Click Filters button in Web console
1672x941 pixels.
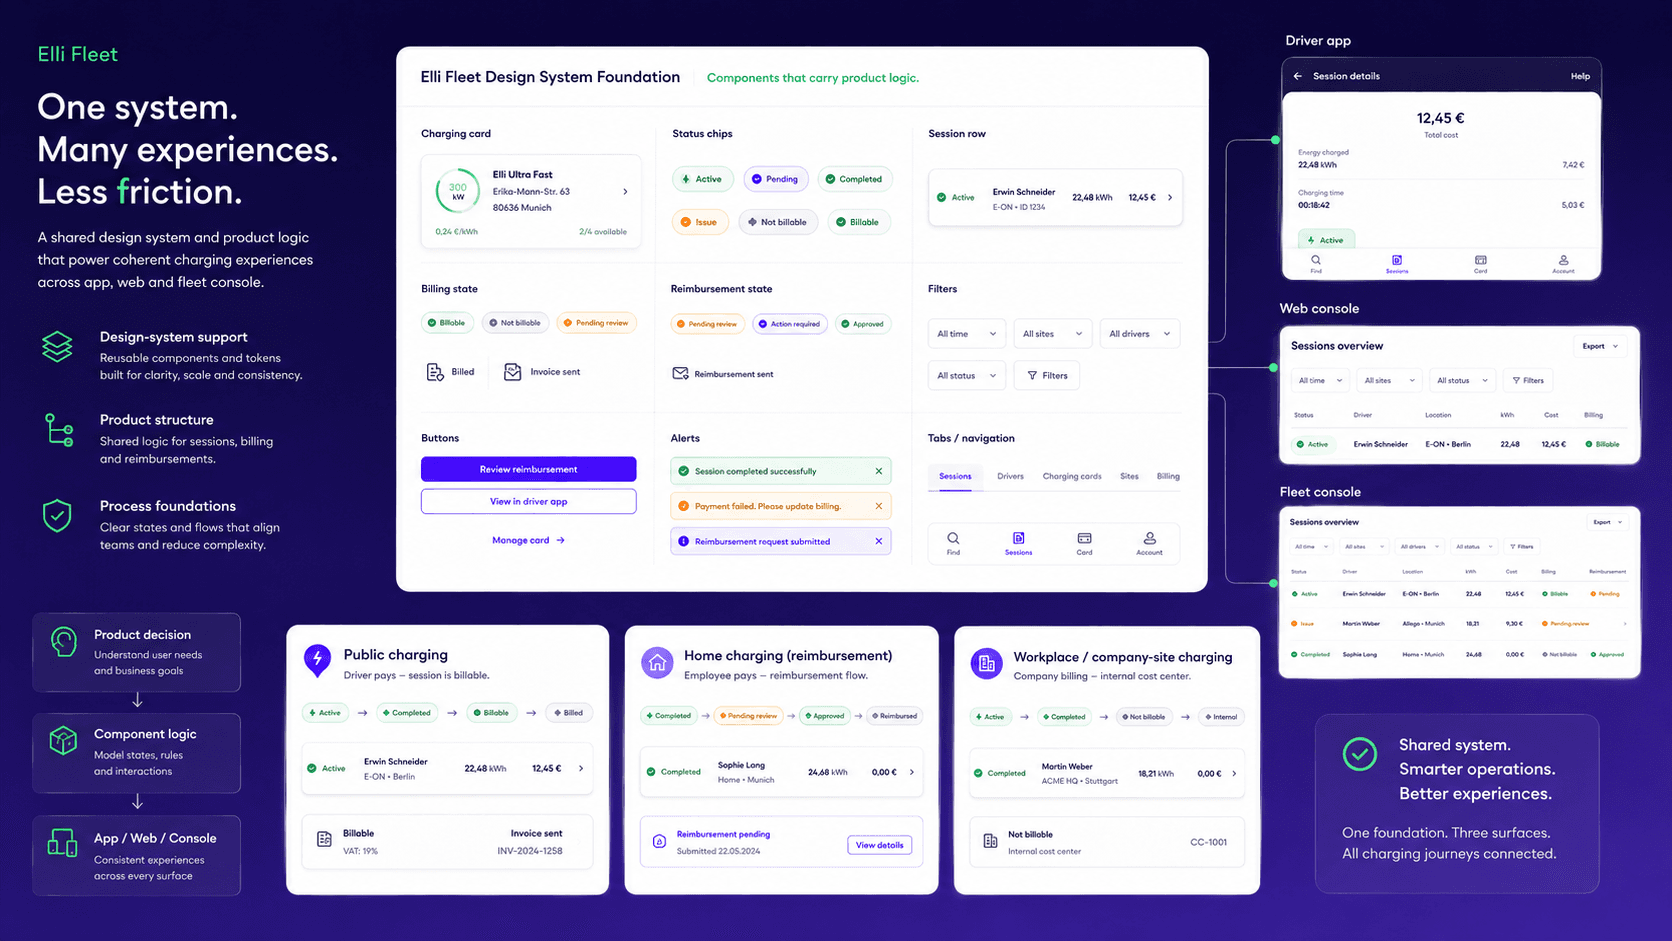(1528, 380)
